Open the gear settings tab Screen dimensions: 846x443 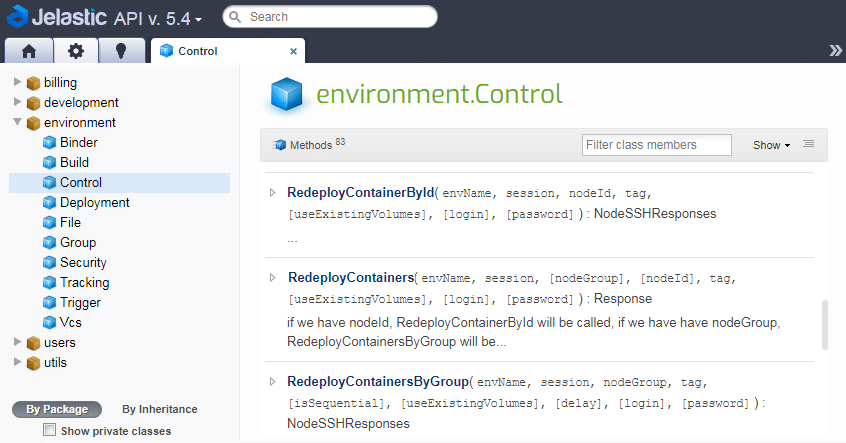(76, 51)
